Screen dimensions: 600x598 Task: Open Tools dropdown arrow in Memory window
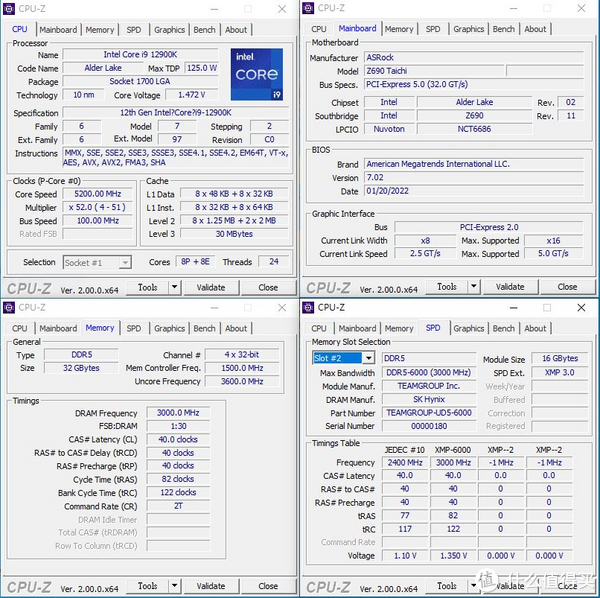coord(174,586)
